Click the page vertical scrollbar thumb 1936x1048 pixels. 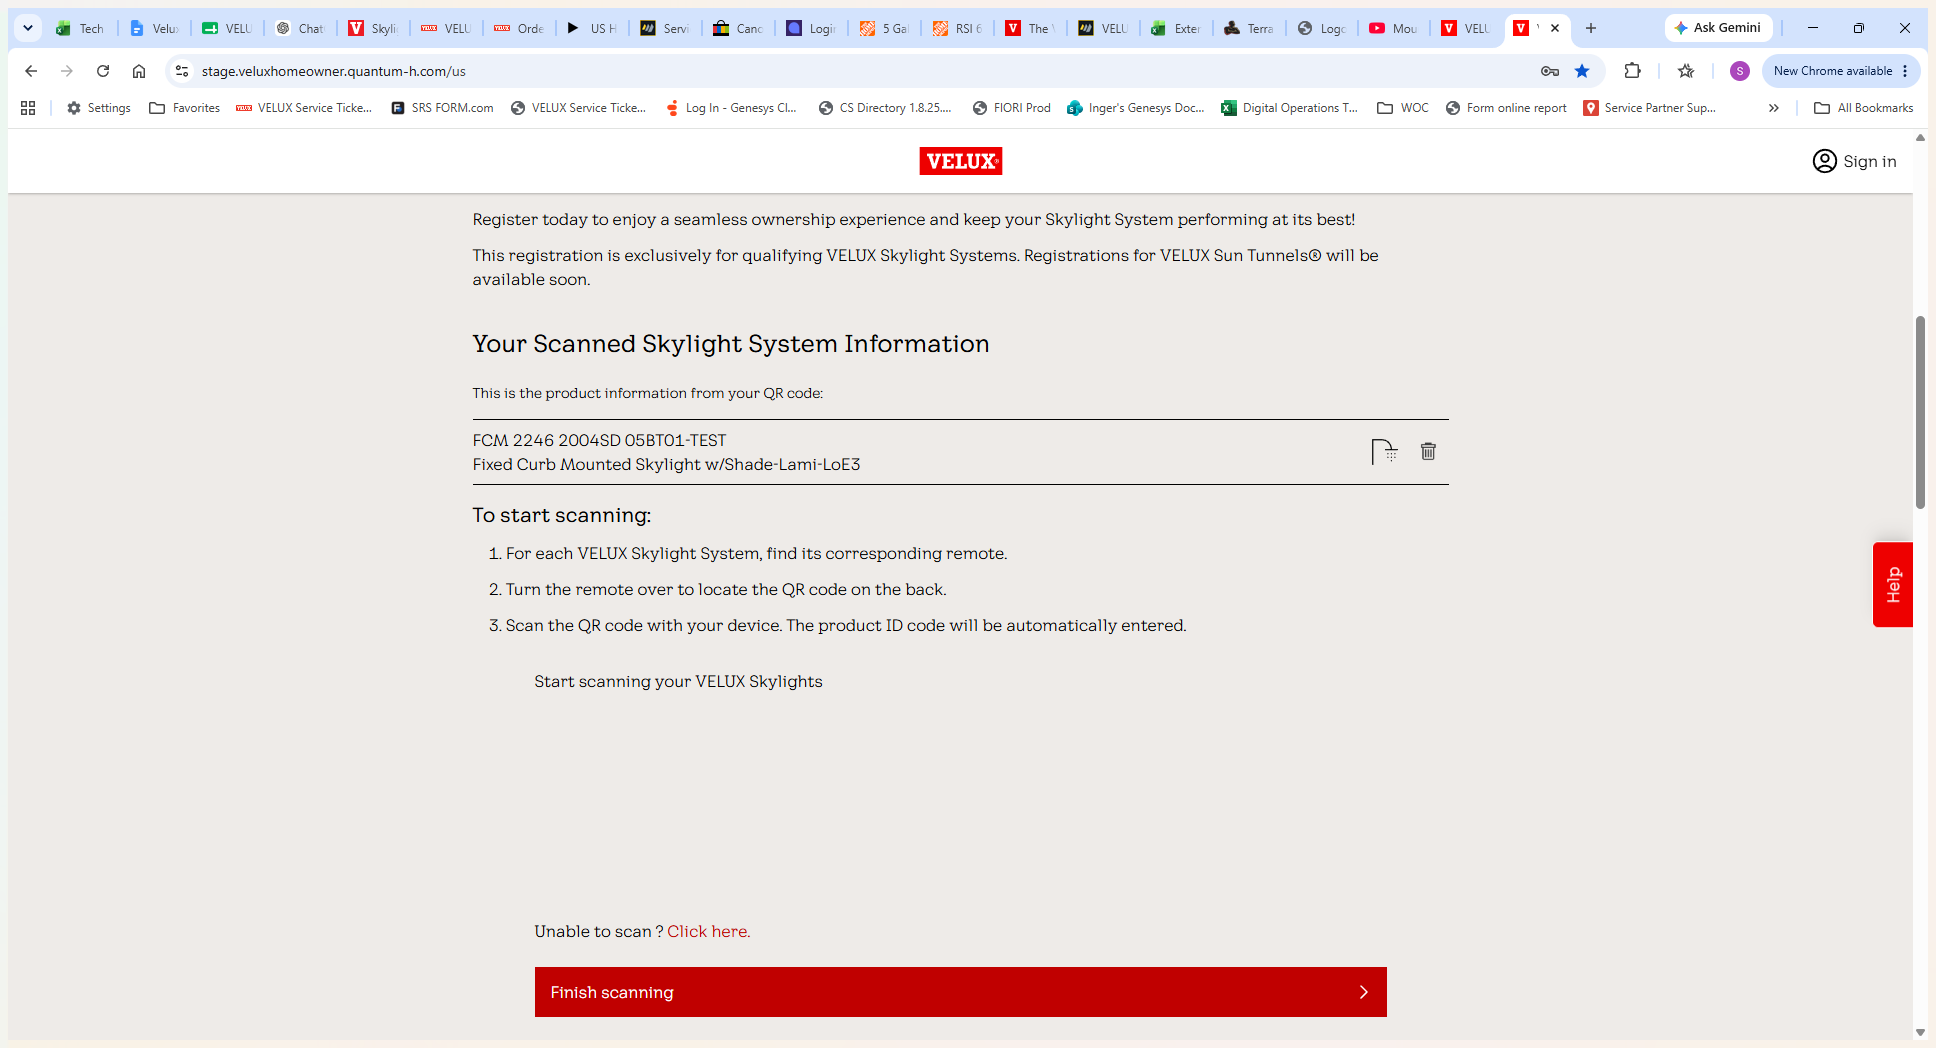pyautogui.click(x=1920, y=412)
